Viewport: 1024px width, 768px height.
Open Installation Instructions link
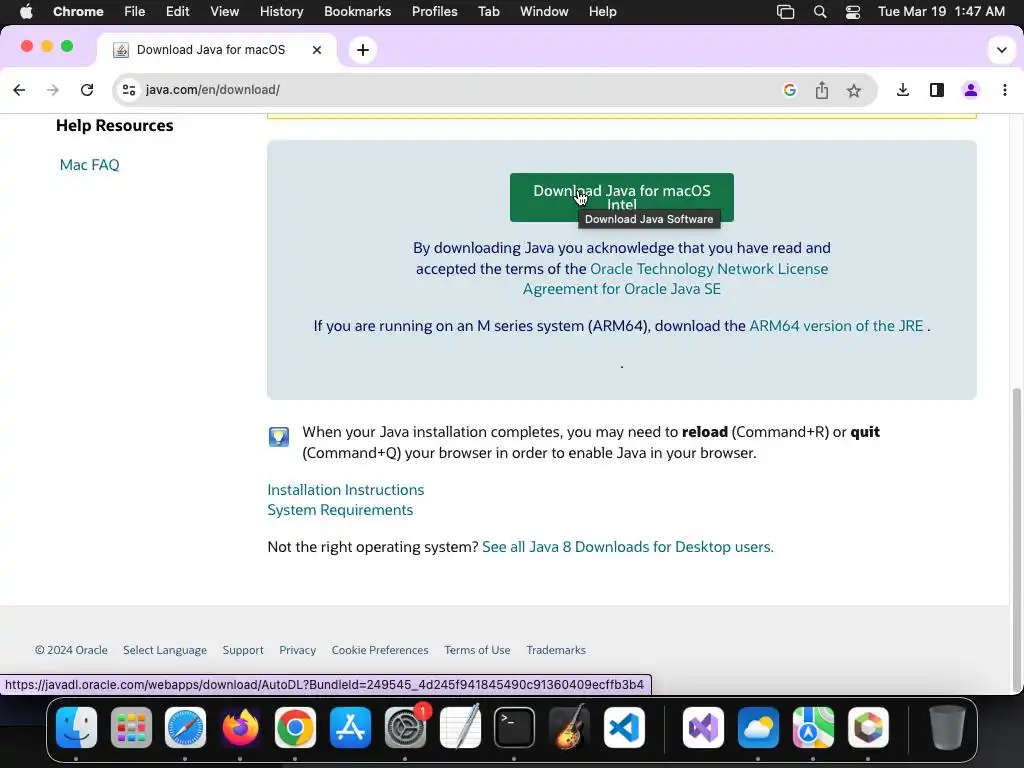tap(345, 490)
